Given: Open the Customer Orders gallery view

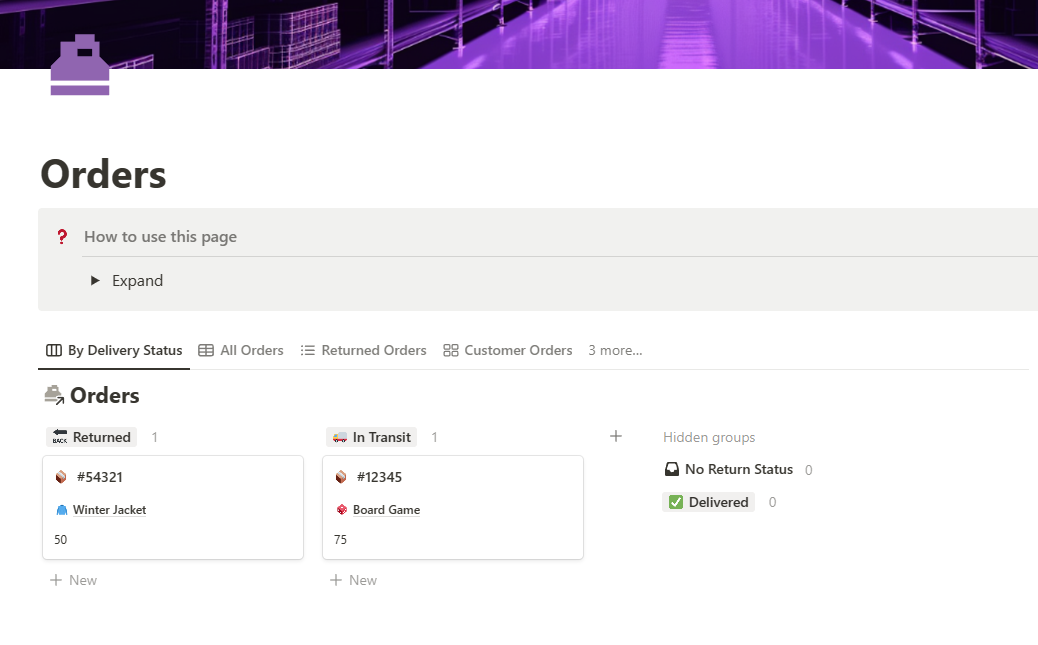Looking at the screenshot, I should (508, 350).
